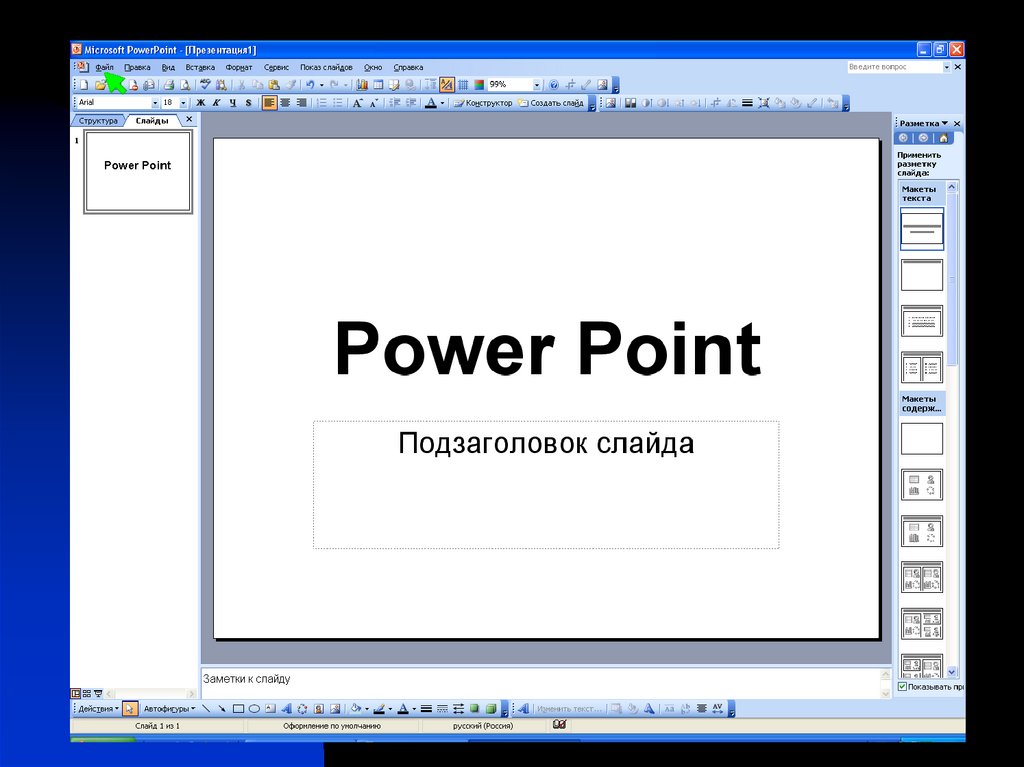Viewport: 1024px width, 767px height.
Task: Open Print Preview icon
Action: 185,85
